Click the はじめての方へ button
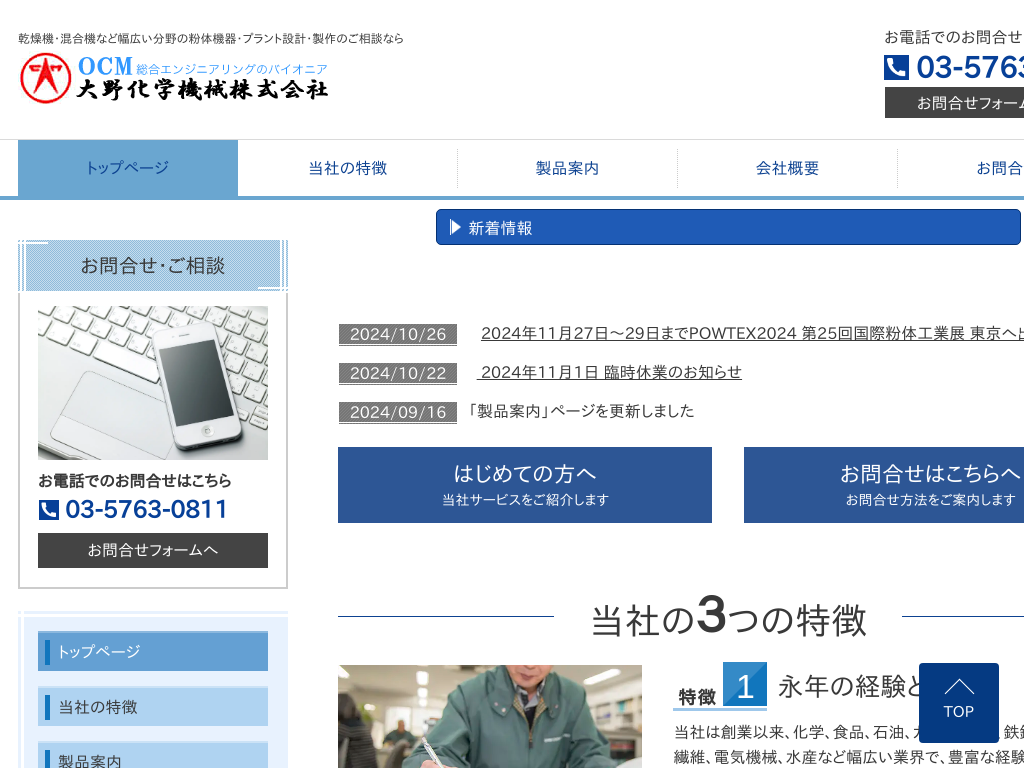The image size is (1024, 768). 525,485
